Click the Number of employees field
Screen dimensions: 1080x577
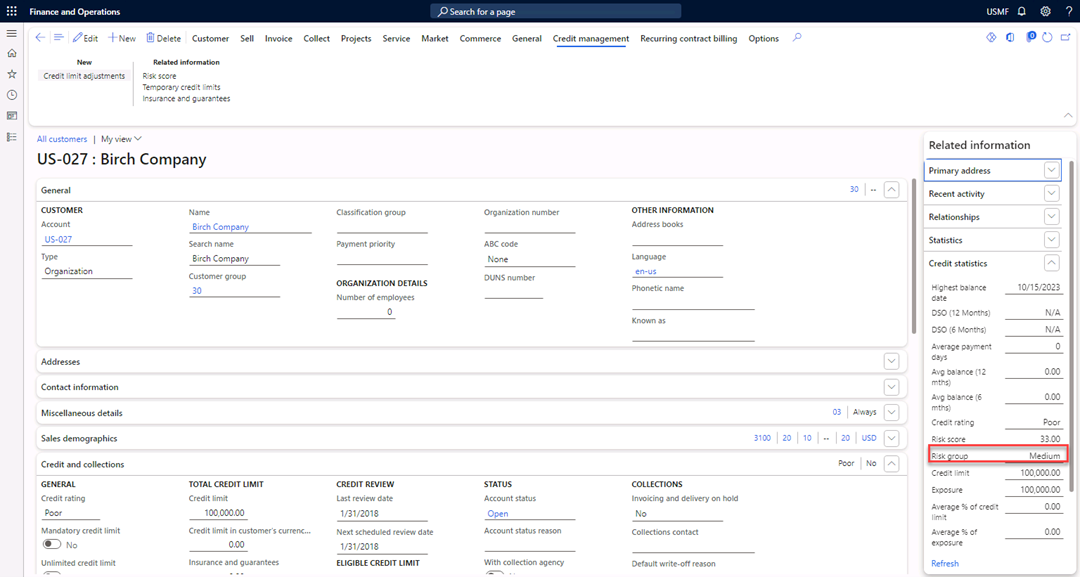[366, 312]
